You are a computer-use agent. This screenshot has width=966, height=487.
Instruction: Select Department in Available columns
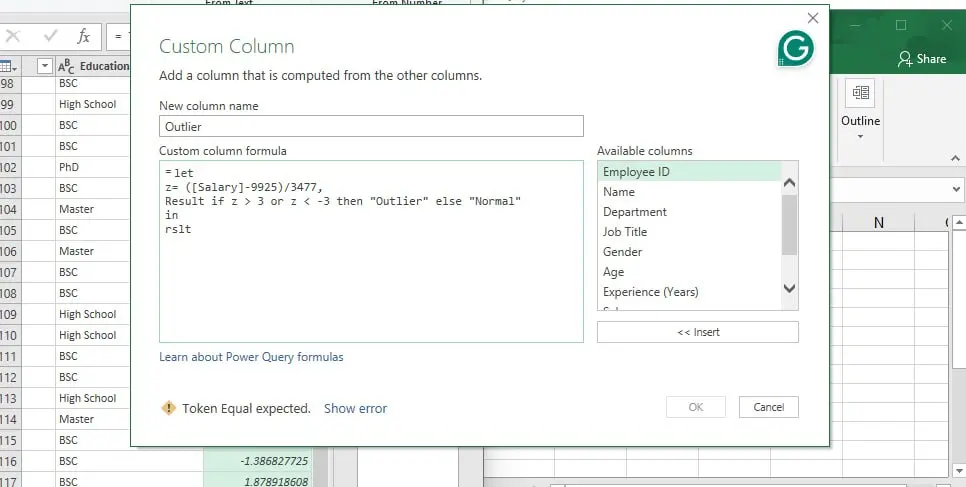(x=689, y=211)
